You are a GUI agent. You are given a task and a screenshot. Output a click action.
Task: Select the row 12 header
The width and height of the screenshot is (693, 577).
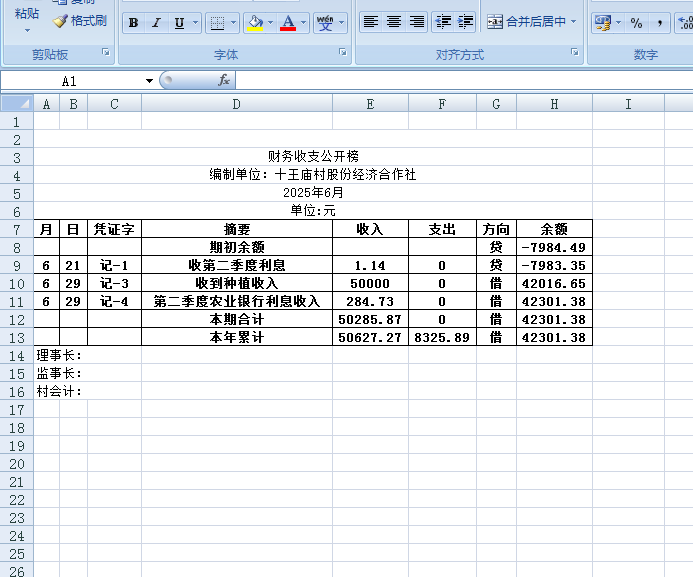(x=16, y=319)
